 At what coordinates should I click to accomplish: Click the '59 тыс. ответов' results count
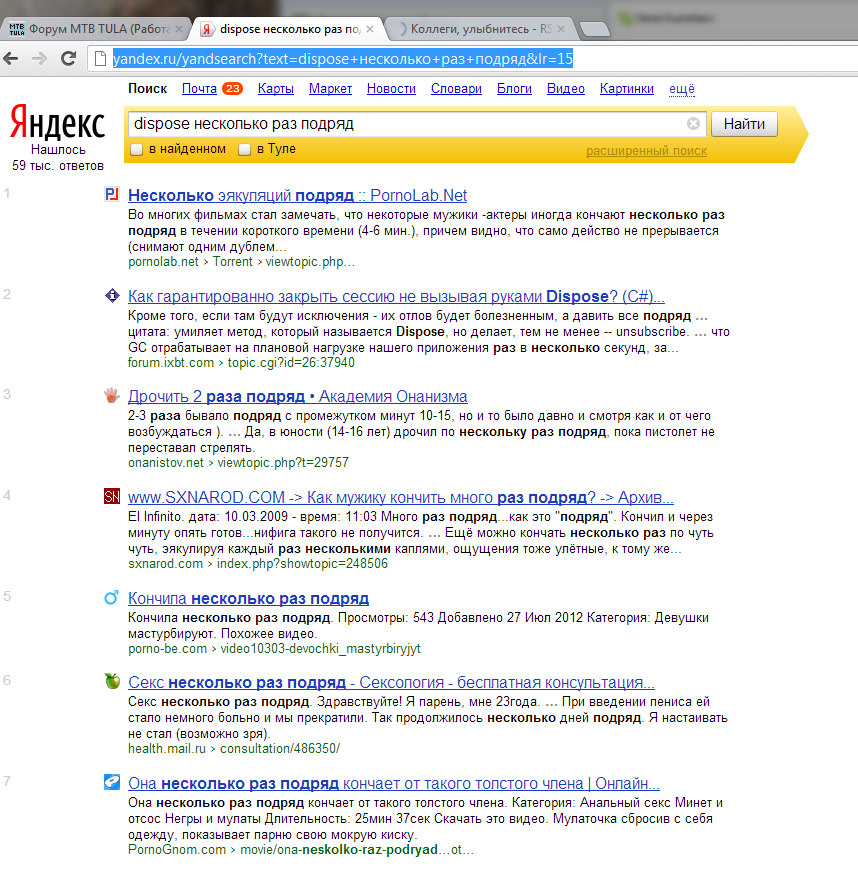click(58, 166)
